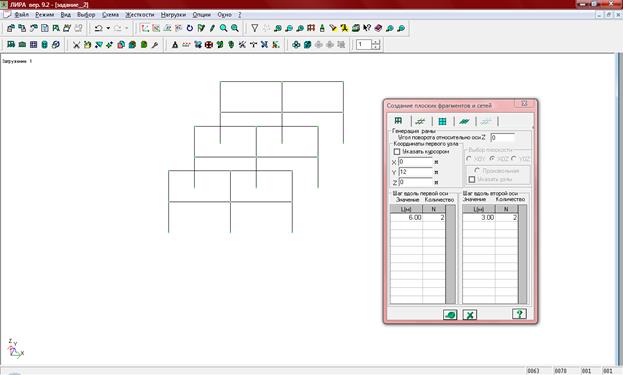Click the magnifier zoom-in icon

[x=224, y=28]
